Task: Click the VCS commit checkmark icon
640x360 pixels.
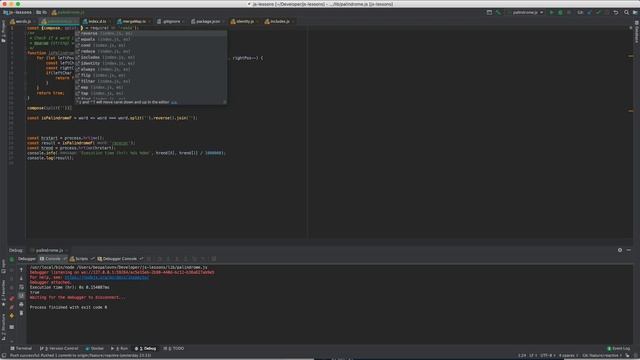Action: [598, 13]
